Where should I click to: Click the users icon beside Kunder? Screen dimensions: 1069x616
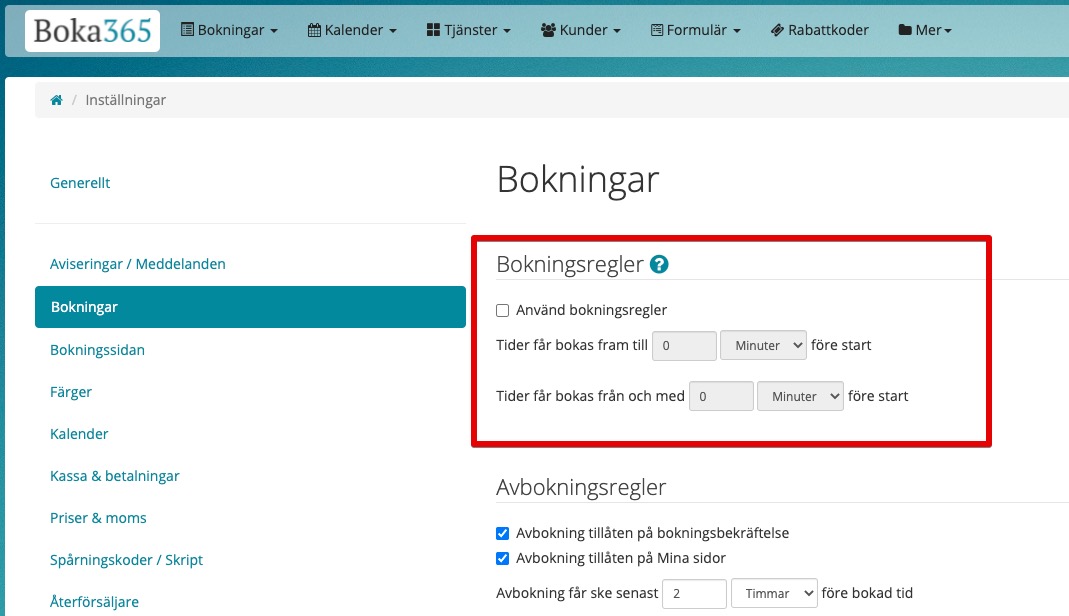pos(547,29)
